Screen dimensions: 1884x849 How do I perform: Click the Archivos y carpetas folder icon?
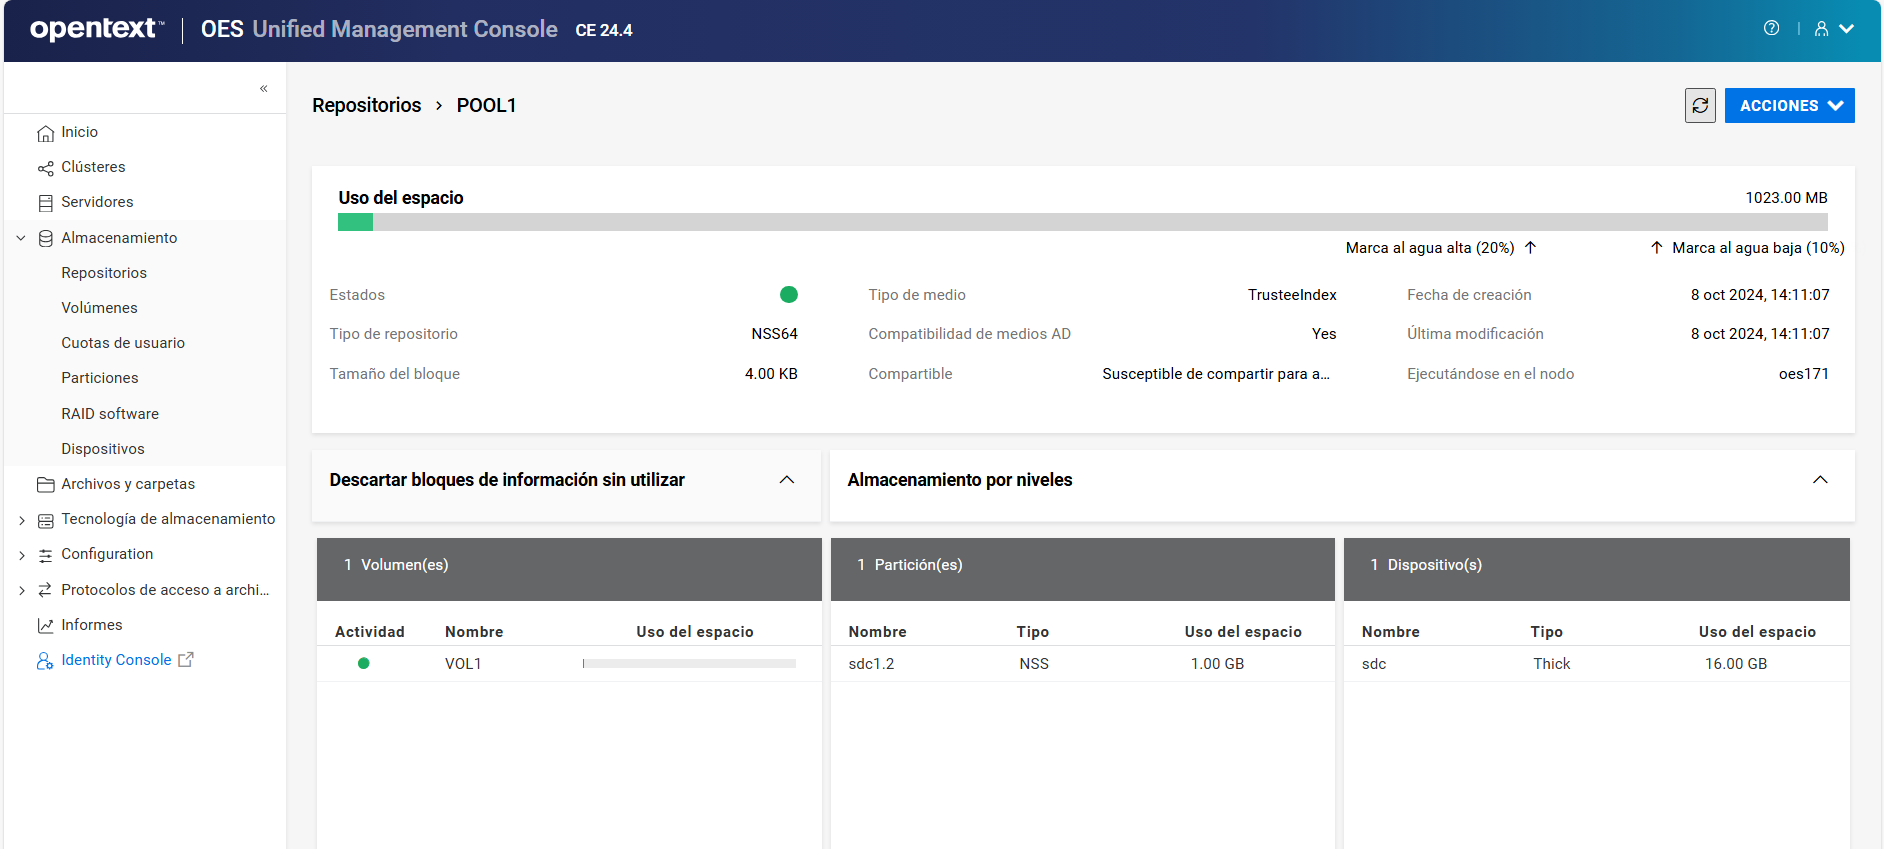(46, 485)
